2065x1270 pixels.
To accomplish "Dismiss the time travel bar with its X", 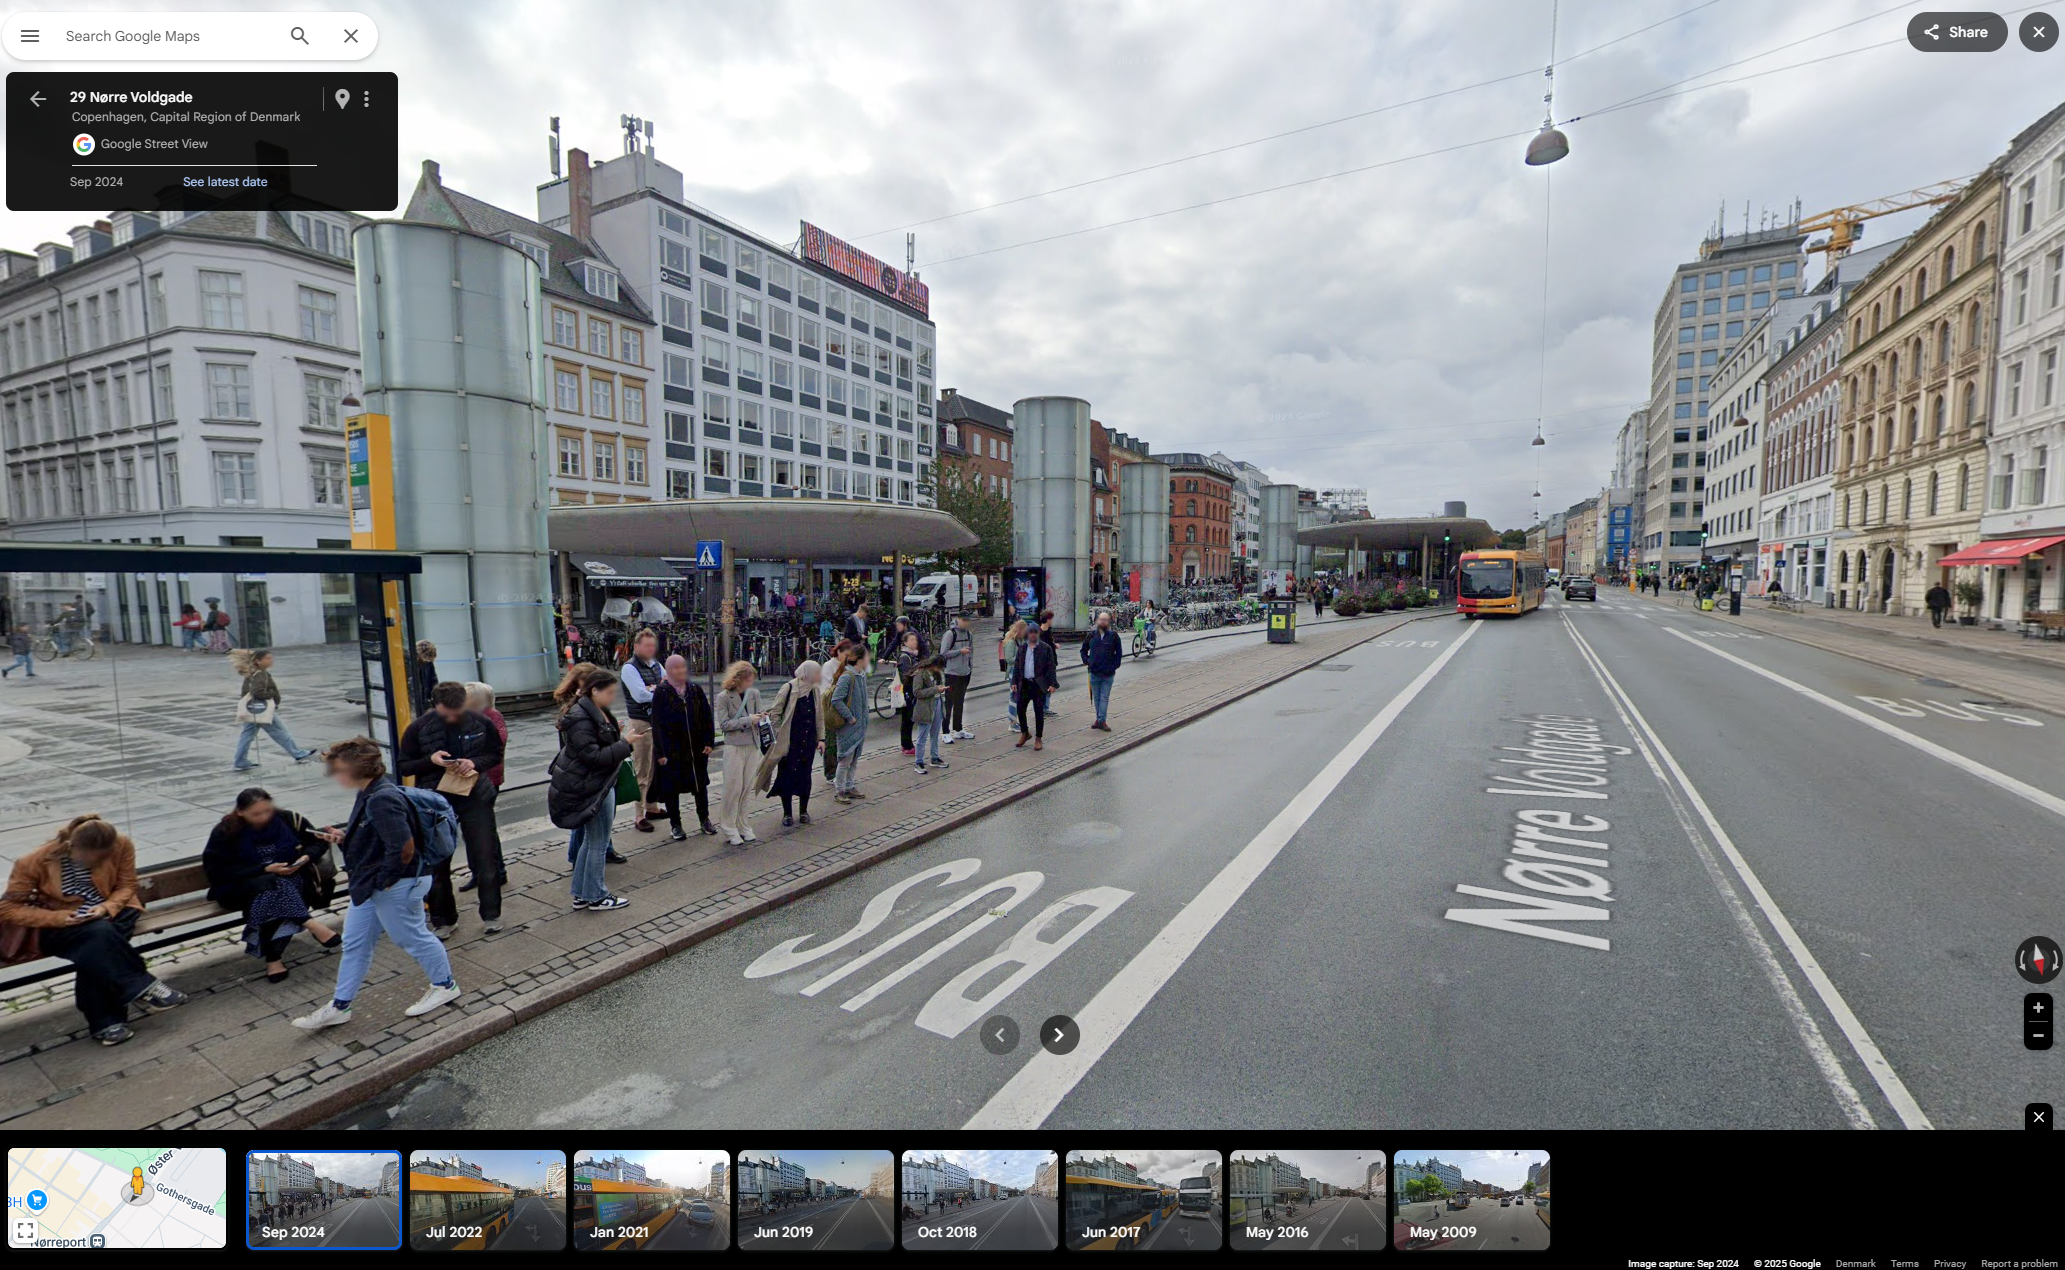I will click(2039, 1116).
